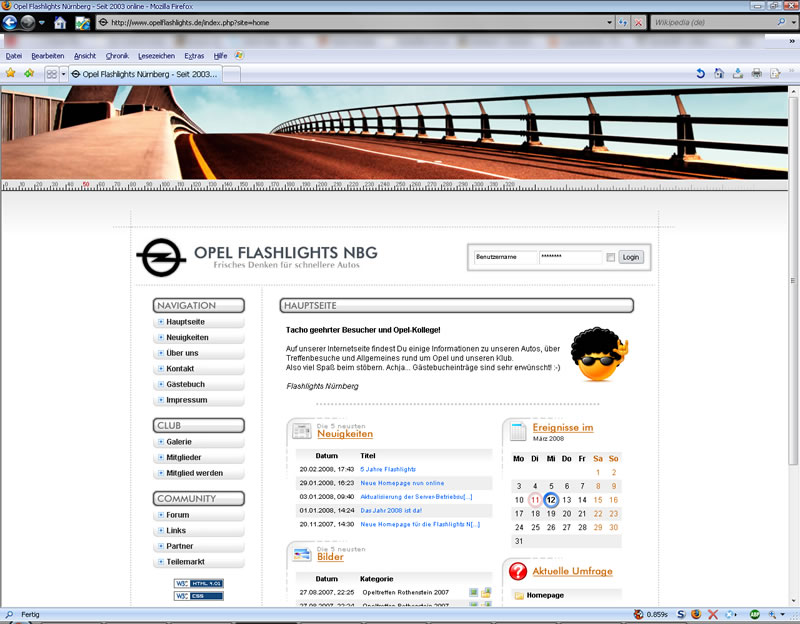The width and height of the screenshot is (800, 624).
Task: Open the '5 Jahre Flashlights' news link
Action: pyautogui.click(x=388, y=469)
